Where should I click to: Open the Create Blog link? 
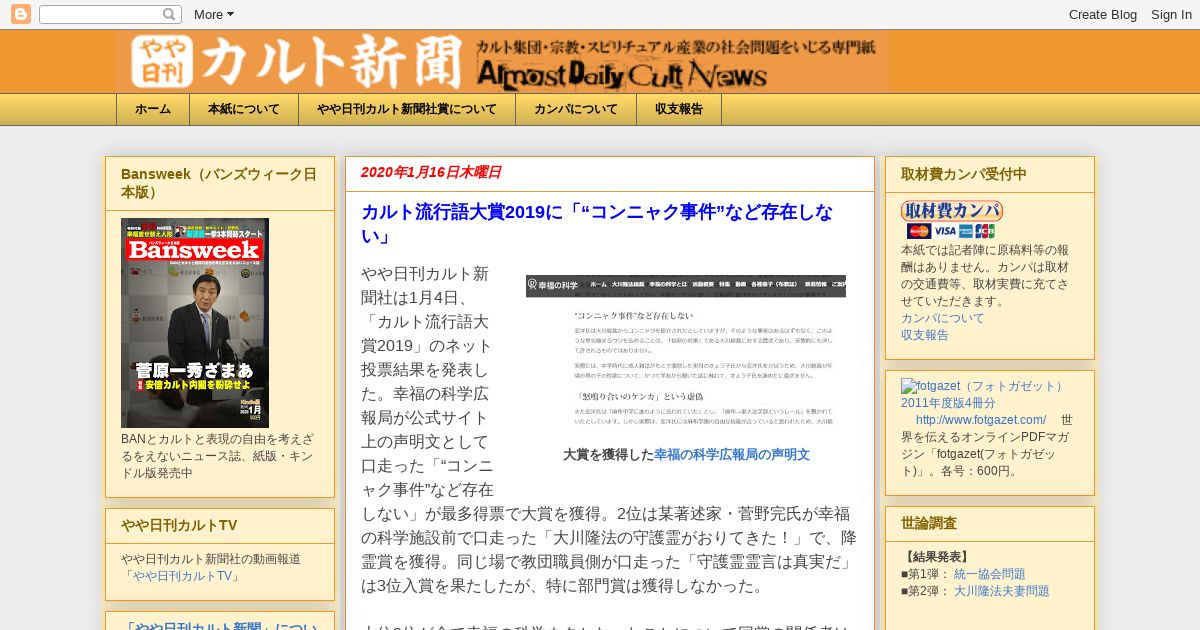coord(1102,14)
